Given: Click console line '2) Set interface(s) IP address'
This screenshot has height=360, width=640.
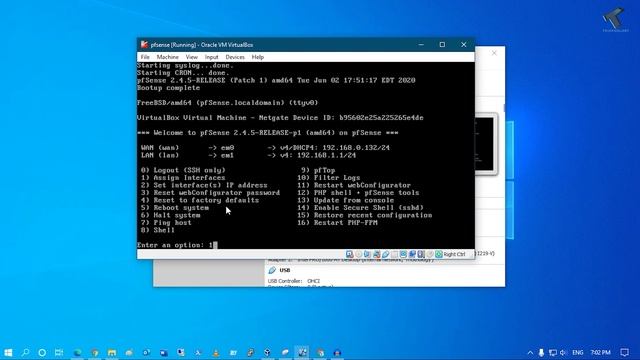Looking at the screenshot, I should tap(204, 185).
